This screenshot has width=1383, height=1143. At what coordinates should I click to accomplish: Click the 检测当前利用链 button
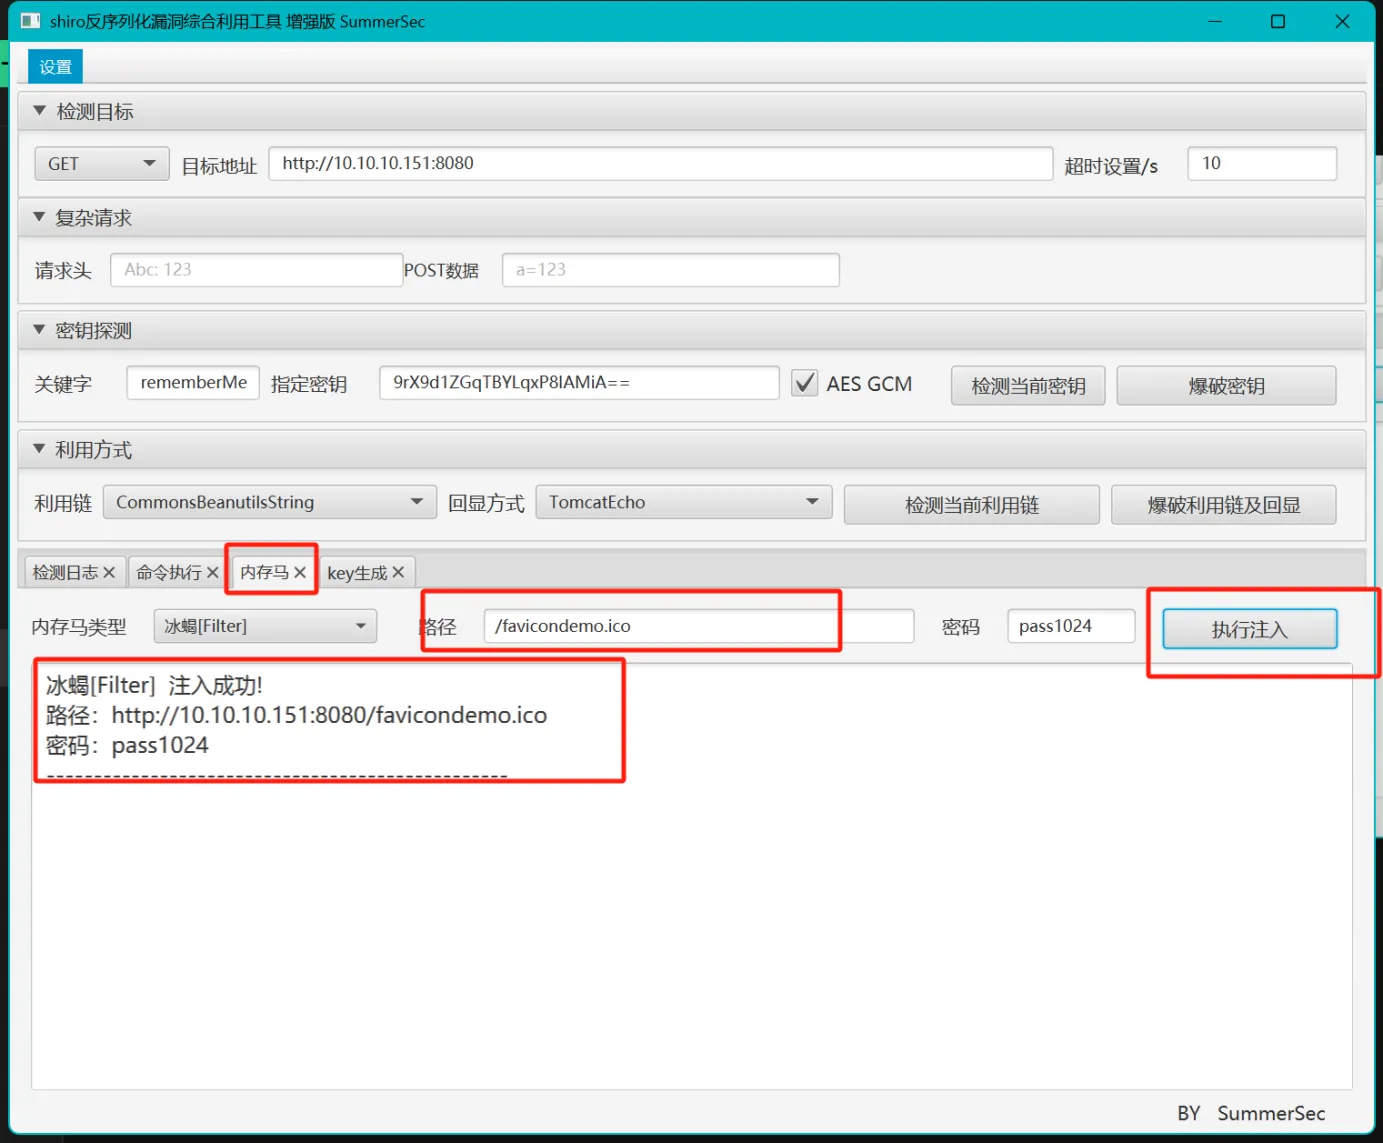pyautogui.click(x=972, y=505)
